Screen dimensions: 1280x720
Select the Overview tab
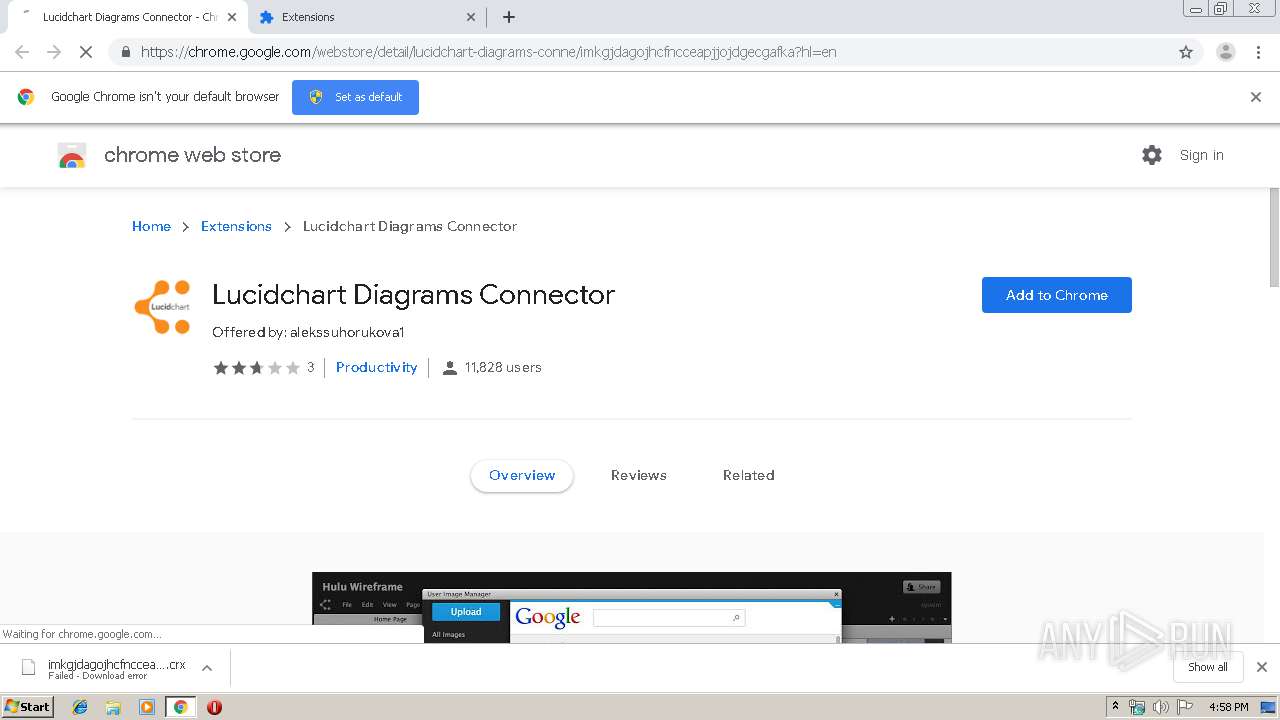coord(522,475)
